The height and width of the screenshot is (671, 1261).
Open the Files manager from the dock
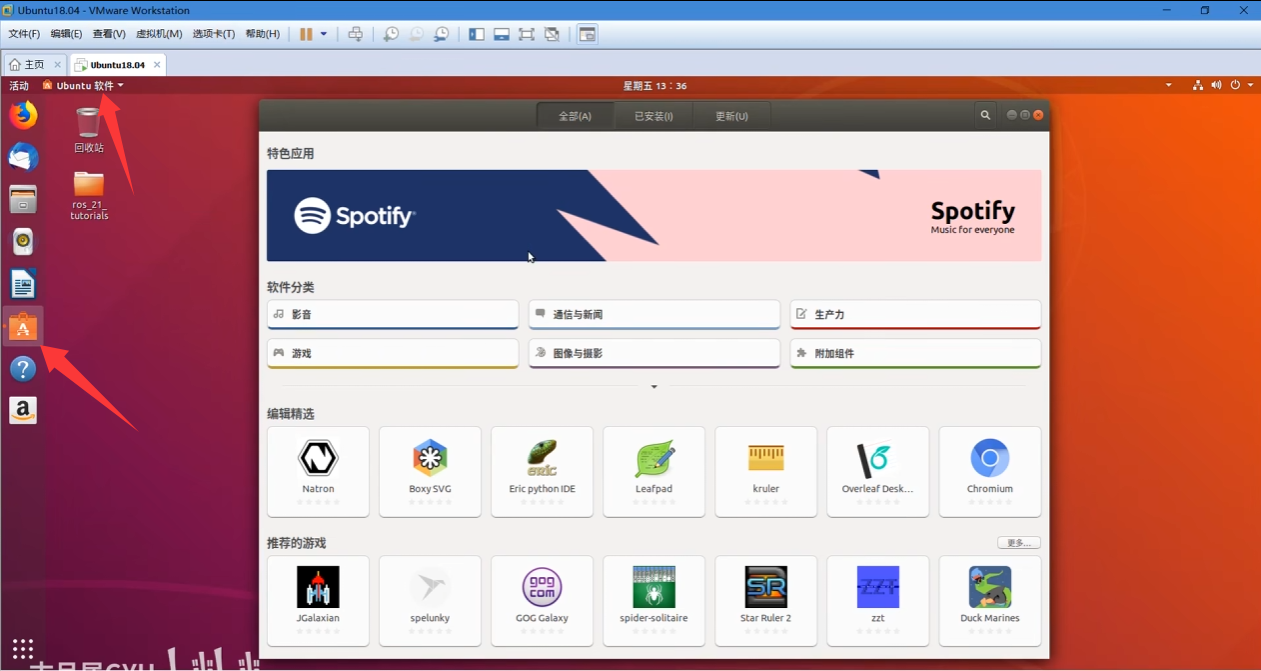point(23,199)
